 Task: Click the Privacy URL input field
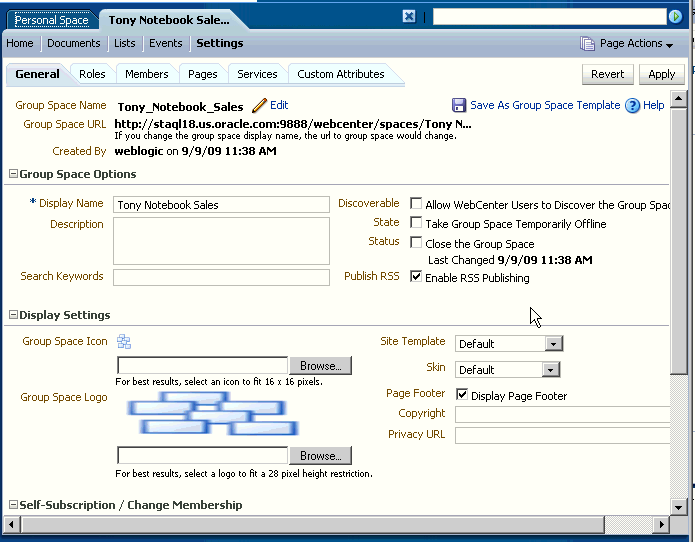click(562, 435)
